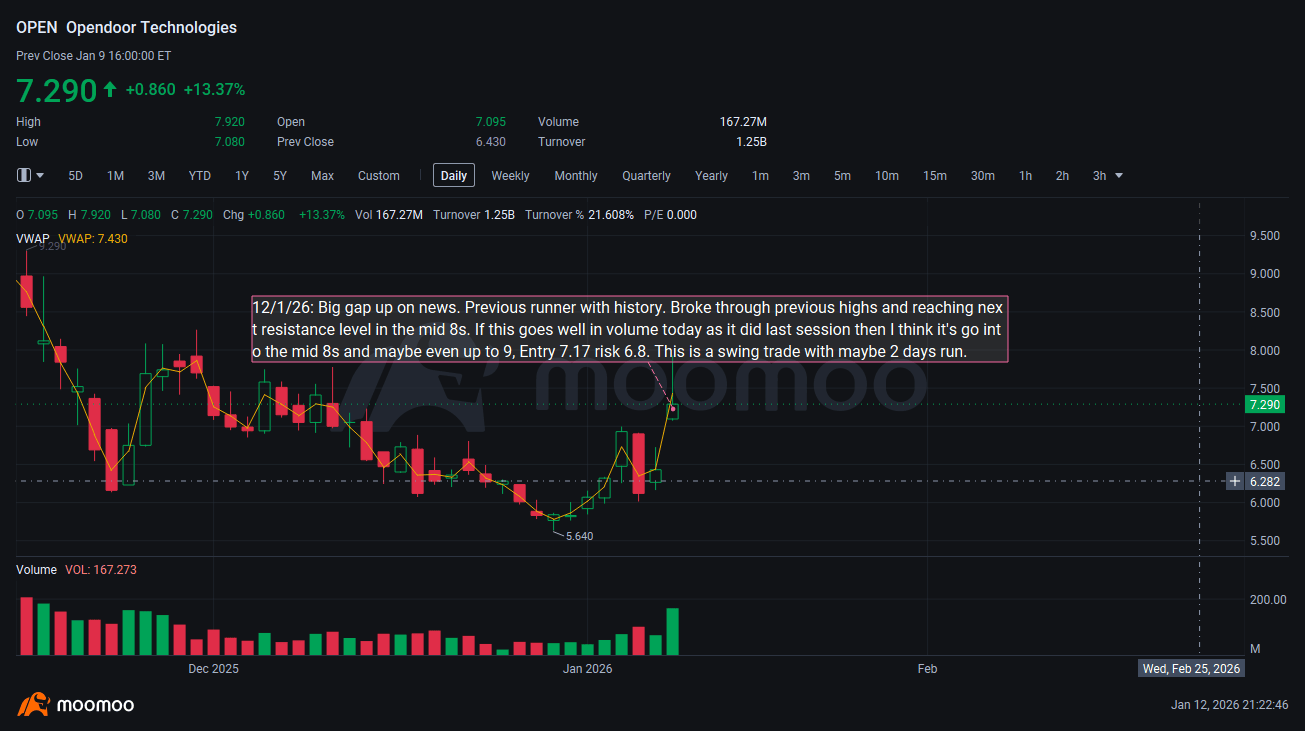Screen dimensions: 1305x731
Task: Click the Jan 12, 2026 21:22:46 timestamp
Action: (x=1229, y=705)
